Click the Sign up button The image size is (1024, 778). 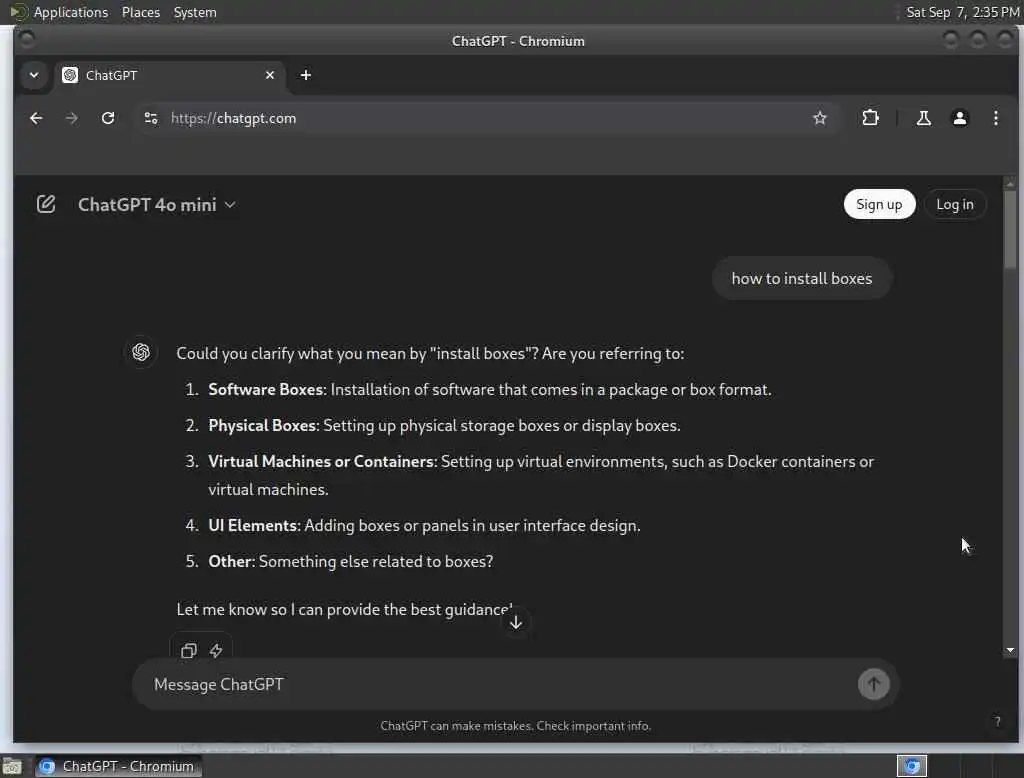click(x=879, y=204)
